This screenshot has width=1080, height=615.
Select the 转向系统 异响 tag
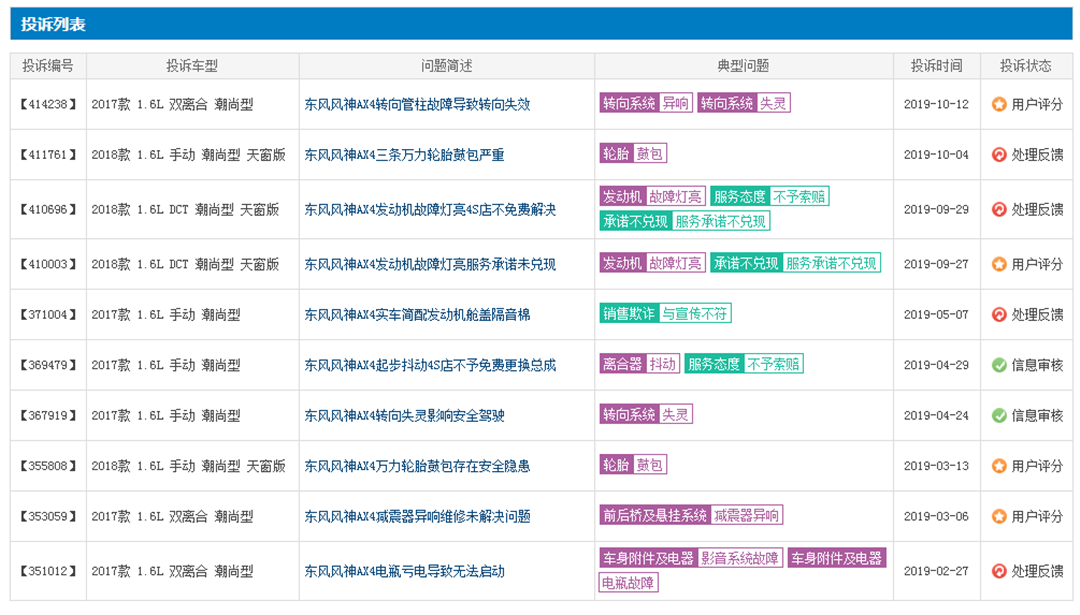pos(646,103)
